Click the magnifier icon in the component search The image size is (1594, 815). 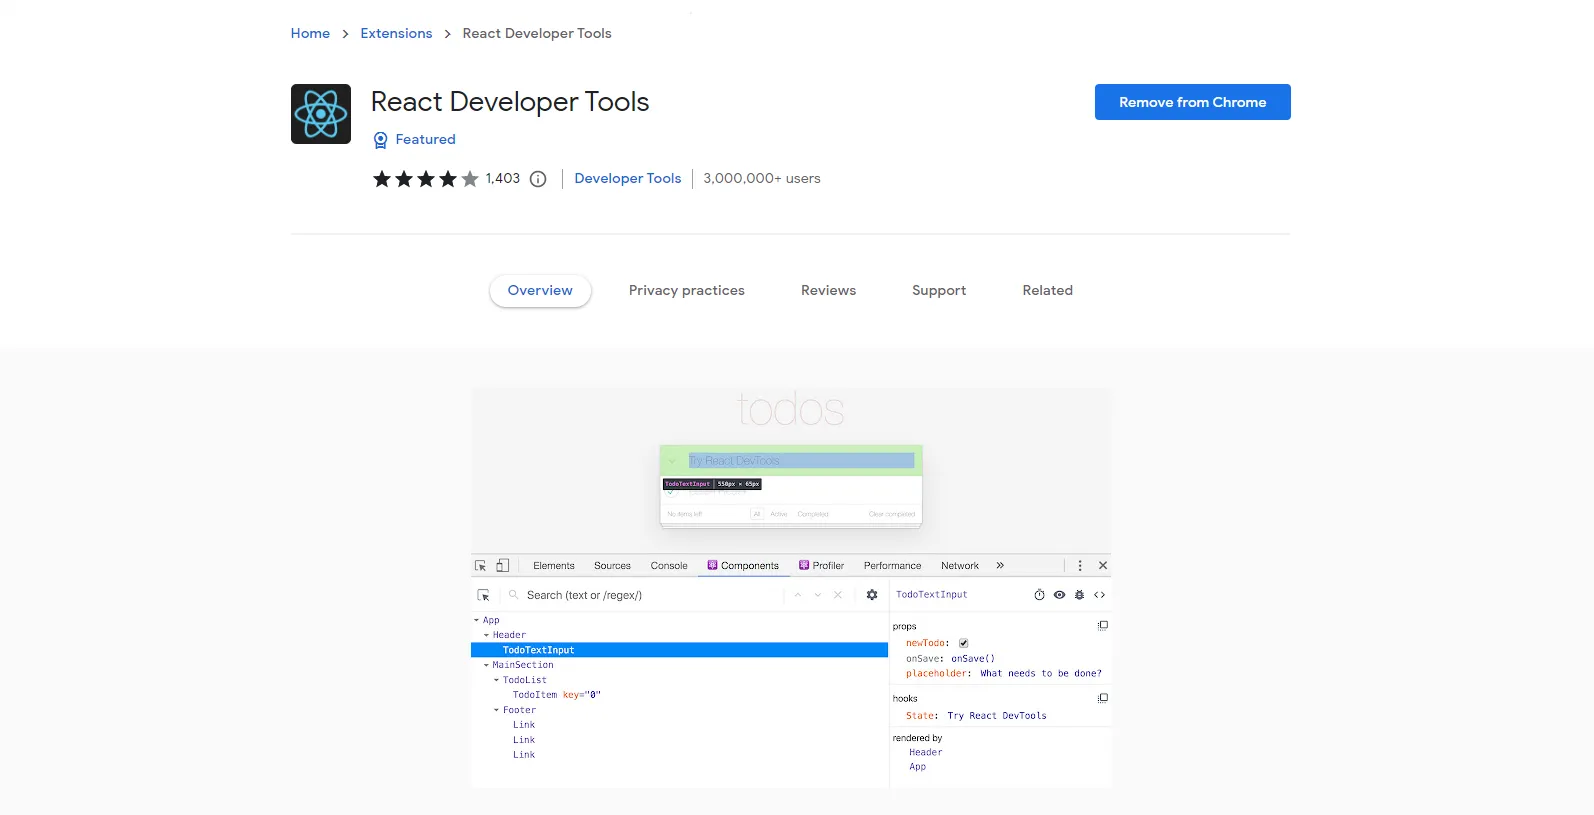tap(513, 595)
